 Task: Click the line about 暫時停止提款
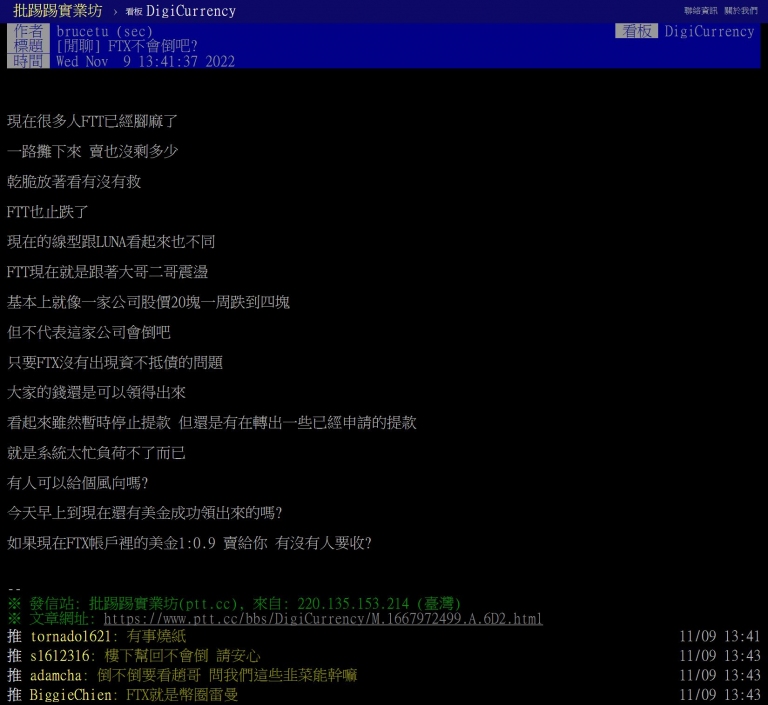point(212,423)
